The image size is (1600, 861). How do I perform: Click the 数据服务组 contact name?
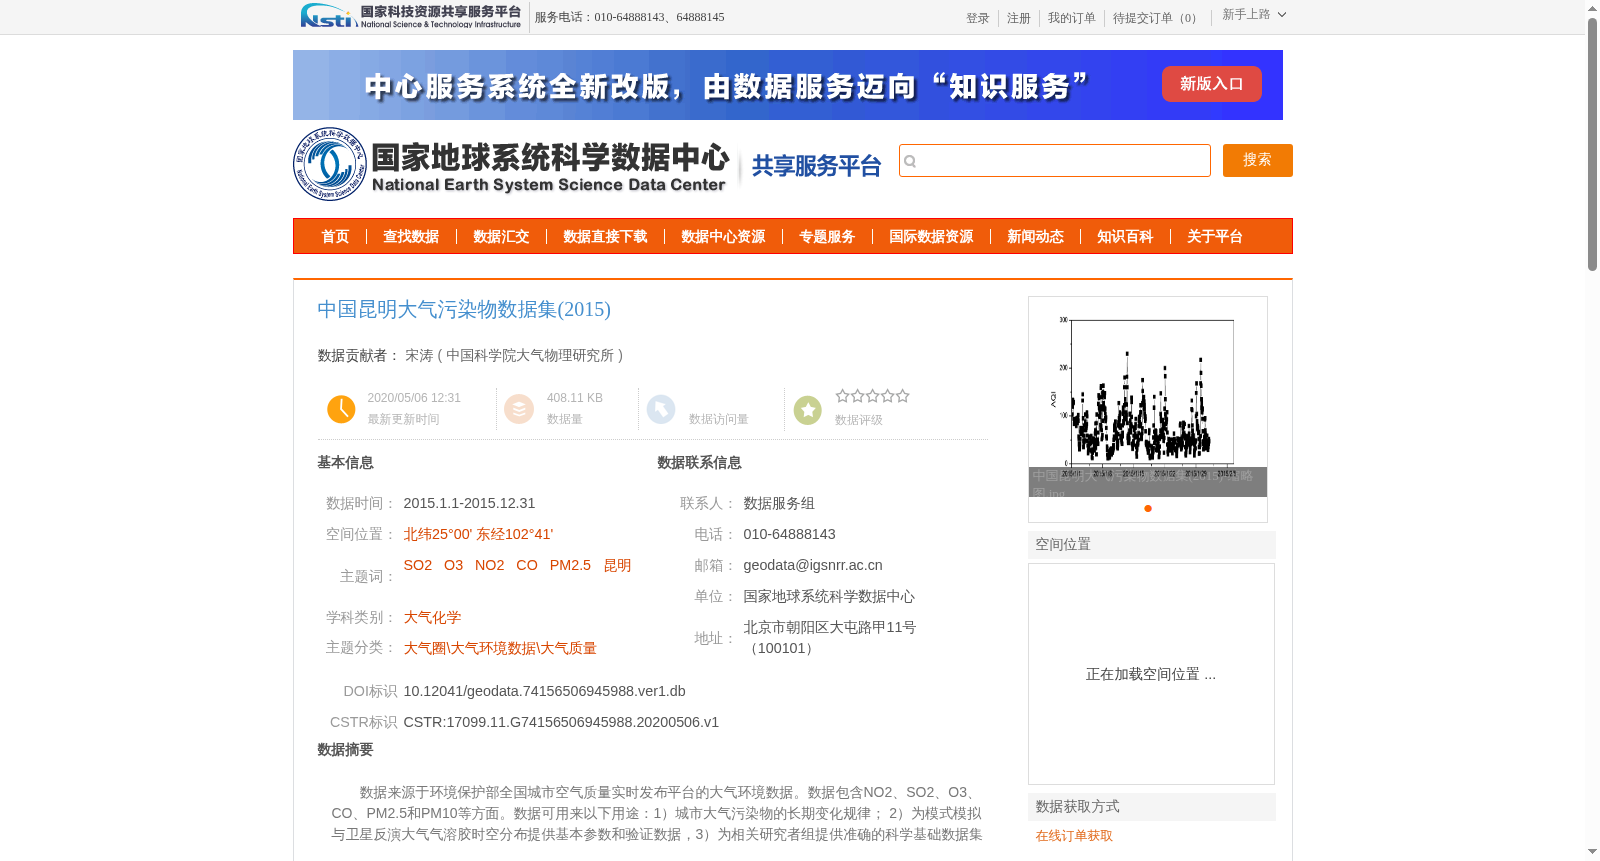[x=779, y=503]
